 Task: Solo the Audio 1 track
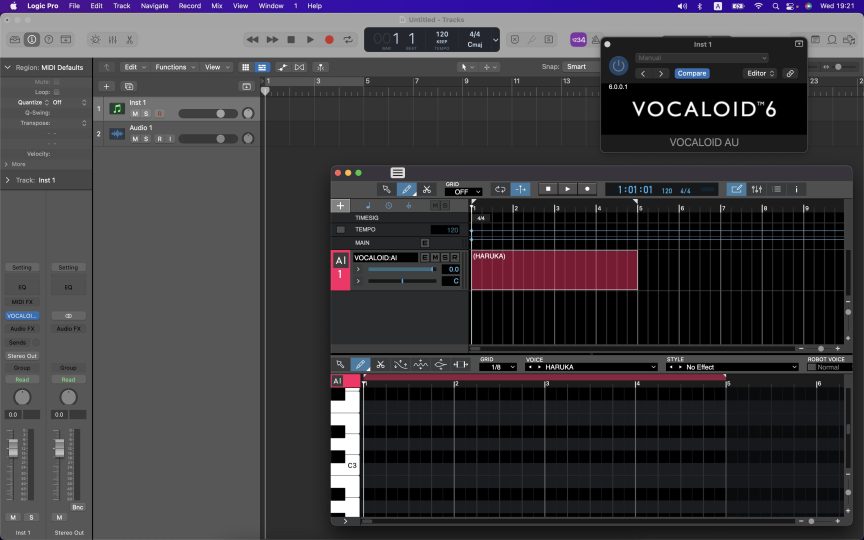coord(146,139)
